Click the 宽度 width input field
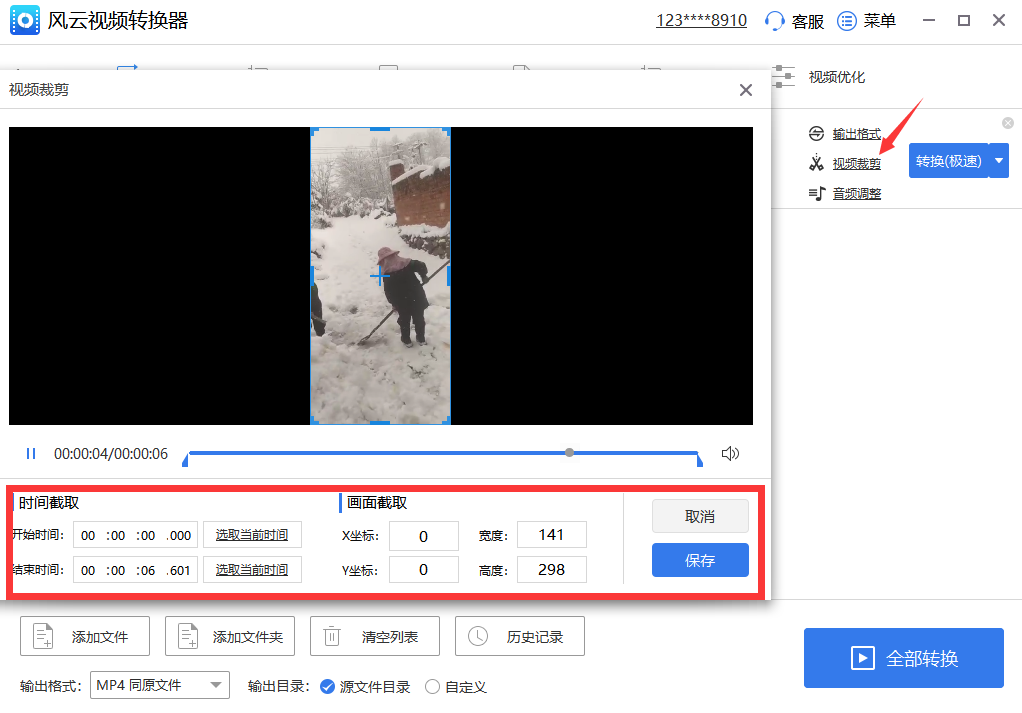Viewport: 1022px width, 713px height. tap(551, 534)
